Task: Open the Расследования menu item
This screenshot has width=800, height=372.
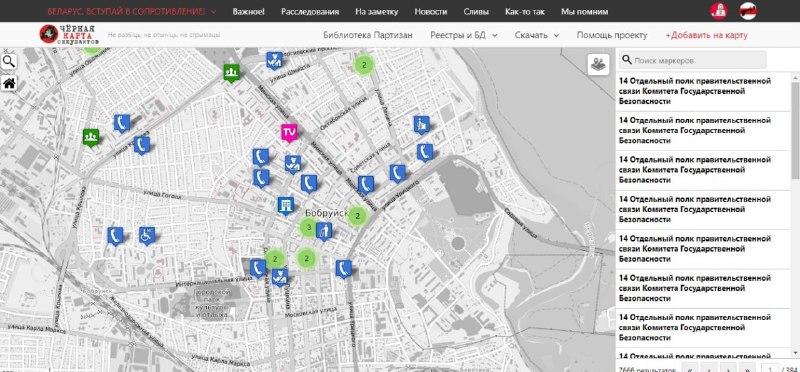Action: tap(310, 11)
